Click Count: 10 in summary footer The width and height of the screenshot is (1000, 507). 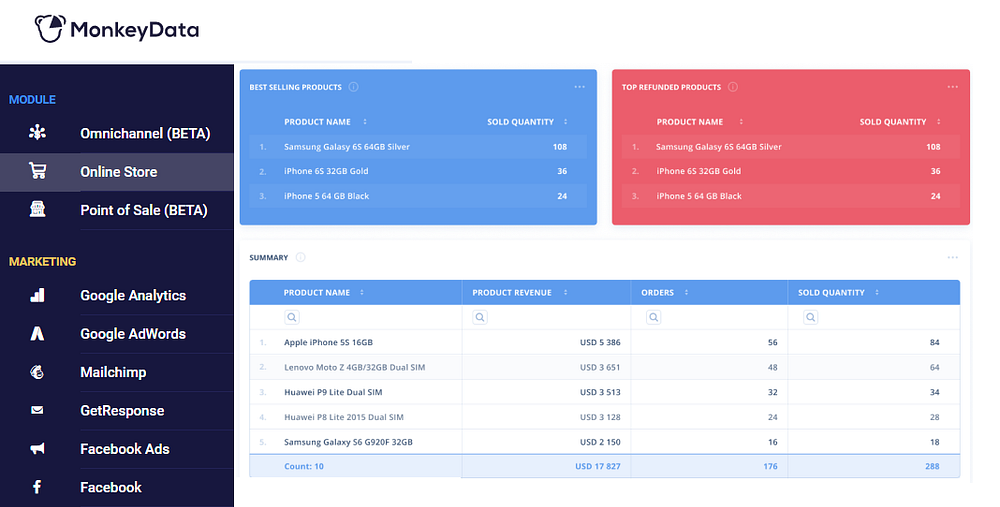pyautogui.click(x=304, y=466)
